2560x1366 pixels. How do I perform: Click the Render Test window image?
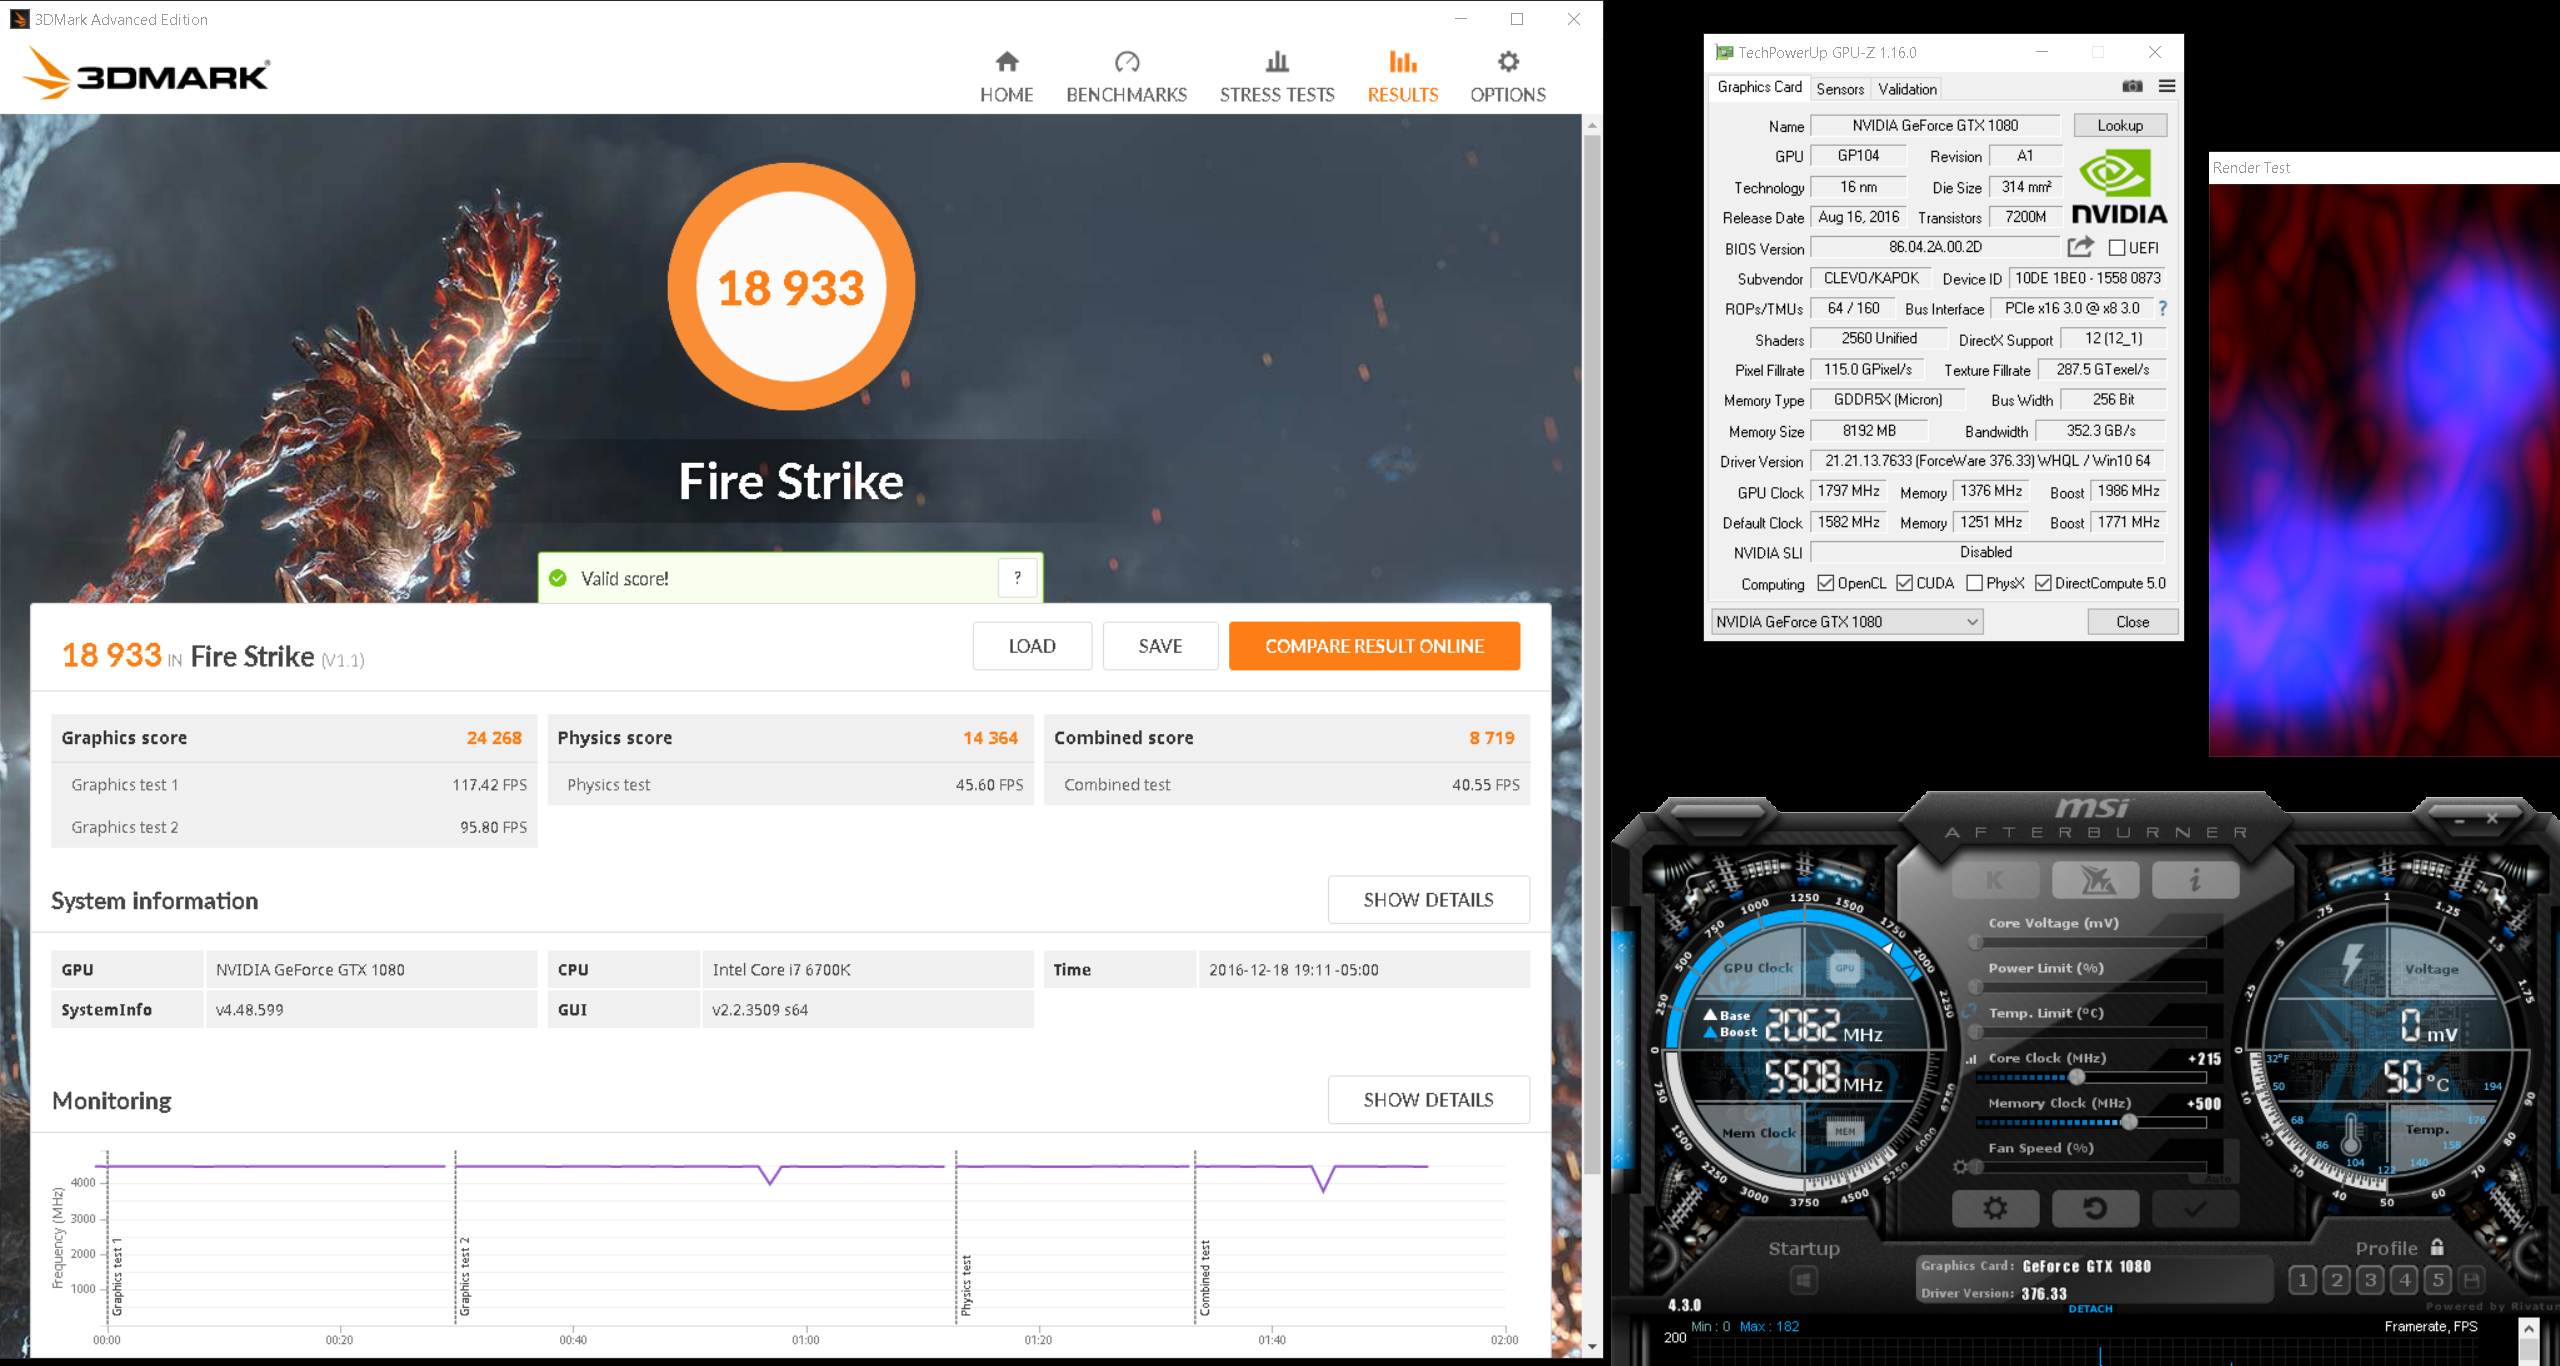[2384, 469]
